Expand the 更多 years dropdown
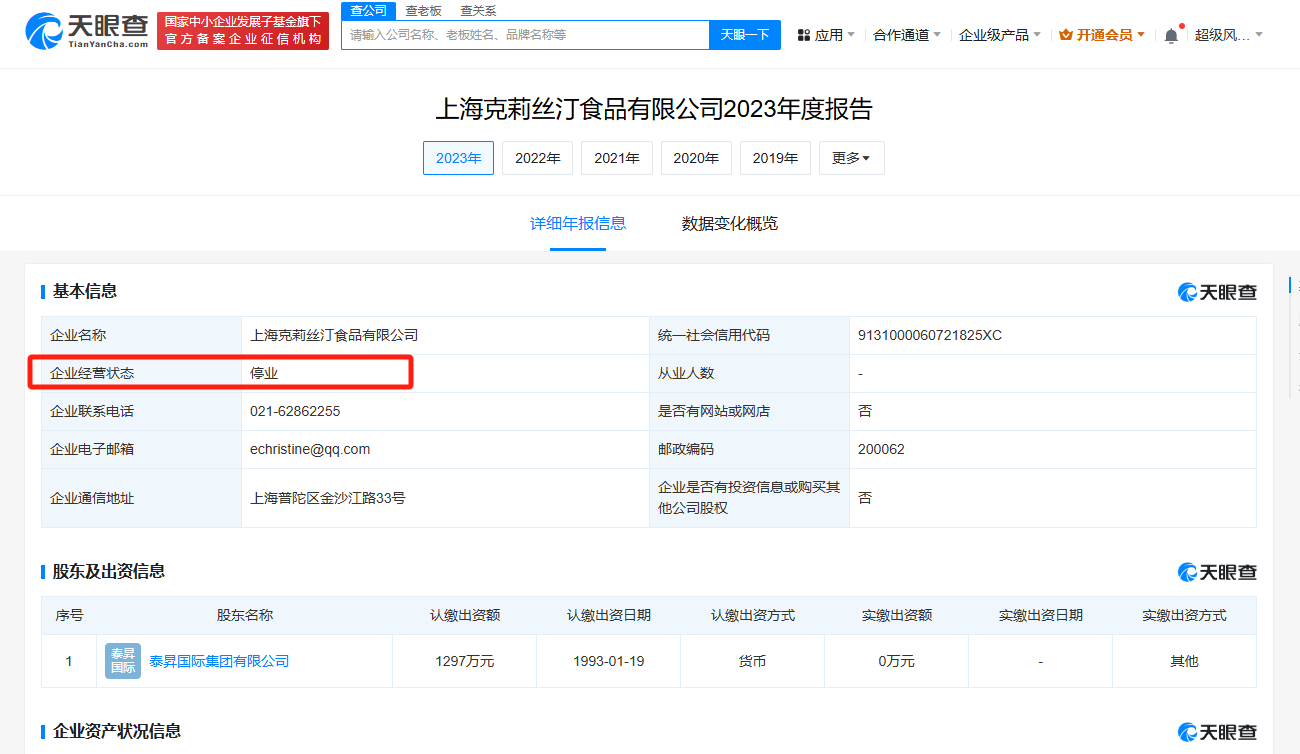 [x=852, y=158]
